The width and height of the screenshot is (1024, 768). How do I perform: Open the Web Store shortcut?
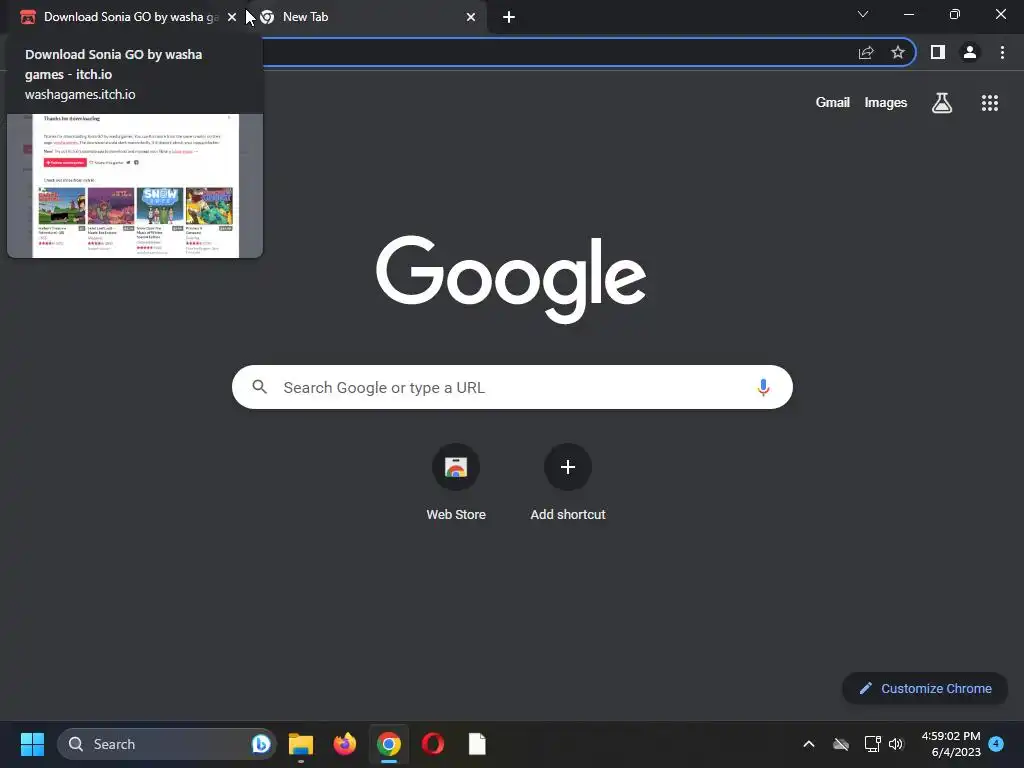pyautogui.click(x=456, y=483)
